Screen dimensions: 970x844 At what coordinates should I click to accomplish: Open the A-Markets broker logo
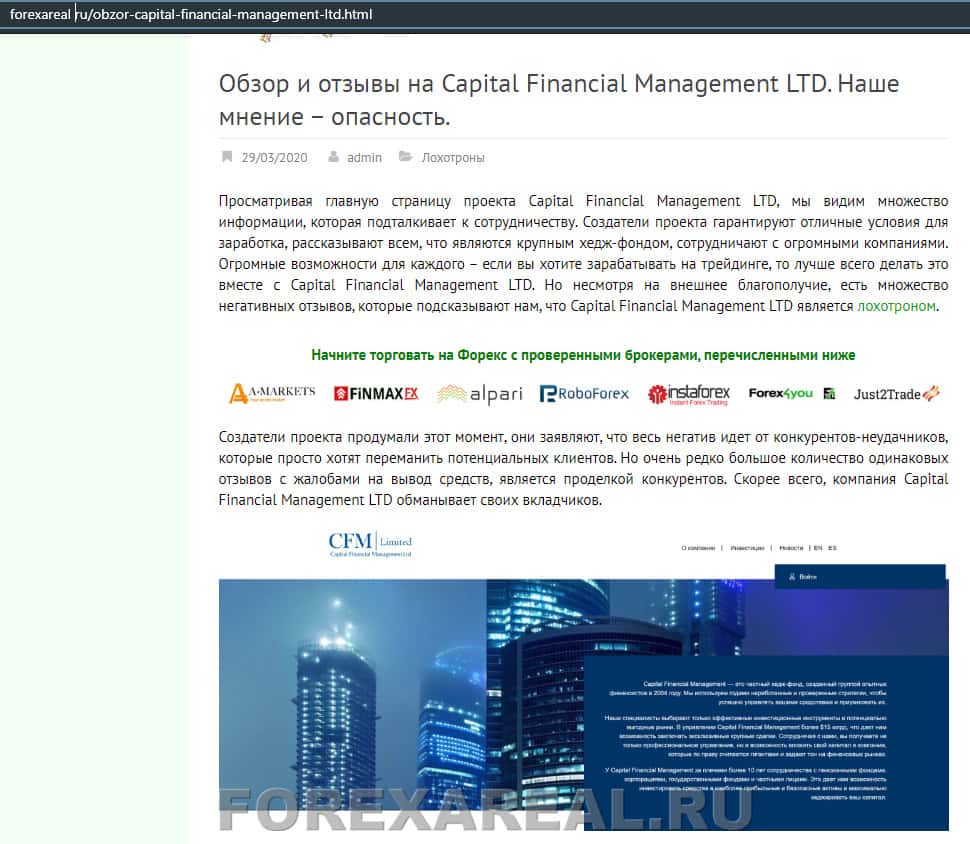[x=272, y=394]
